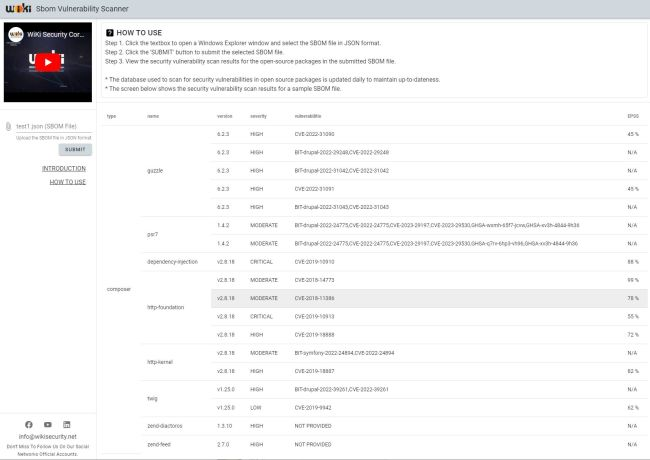Screen dimensions: 650x460
Task: Click the vulnerabilitie column header
Action: point(308,116)
